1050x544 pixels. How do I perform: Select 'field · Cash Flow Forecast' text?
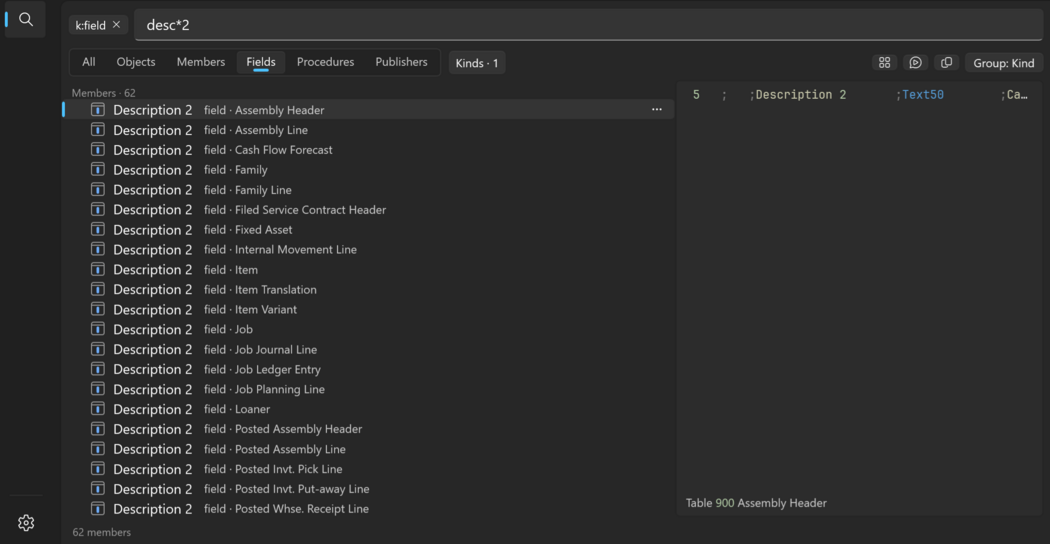(x=268, y=150)
